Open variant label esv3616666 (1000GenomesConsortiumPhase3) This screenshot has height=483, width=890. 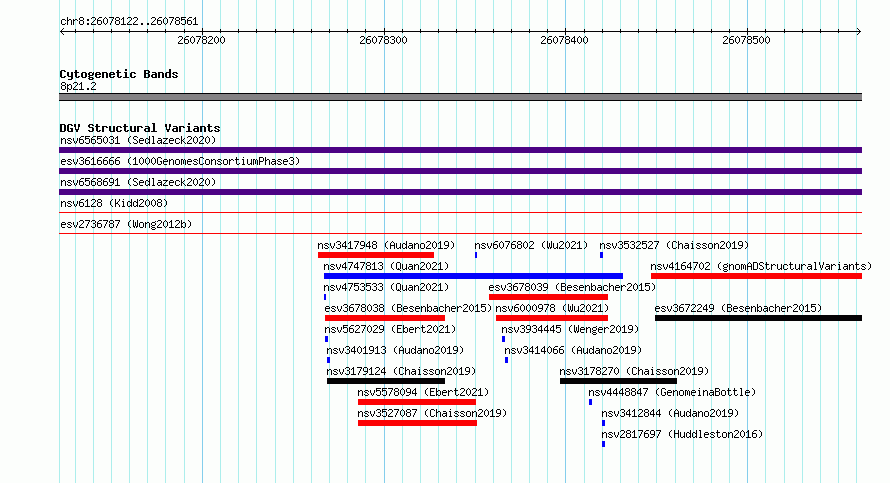point(180,161)
